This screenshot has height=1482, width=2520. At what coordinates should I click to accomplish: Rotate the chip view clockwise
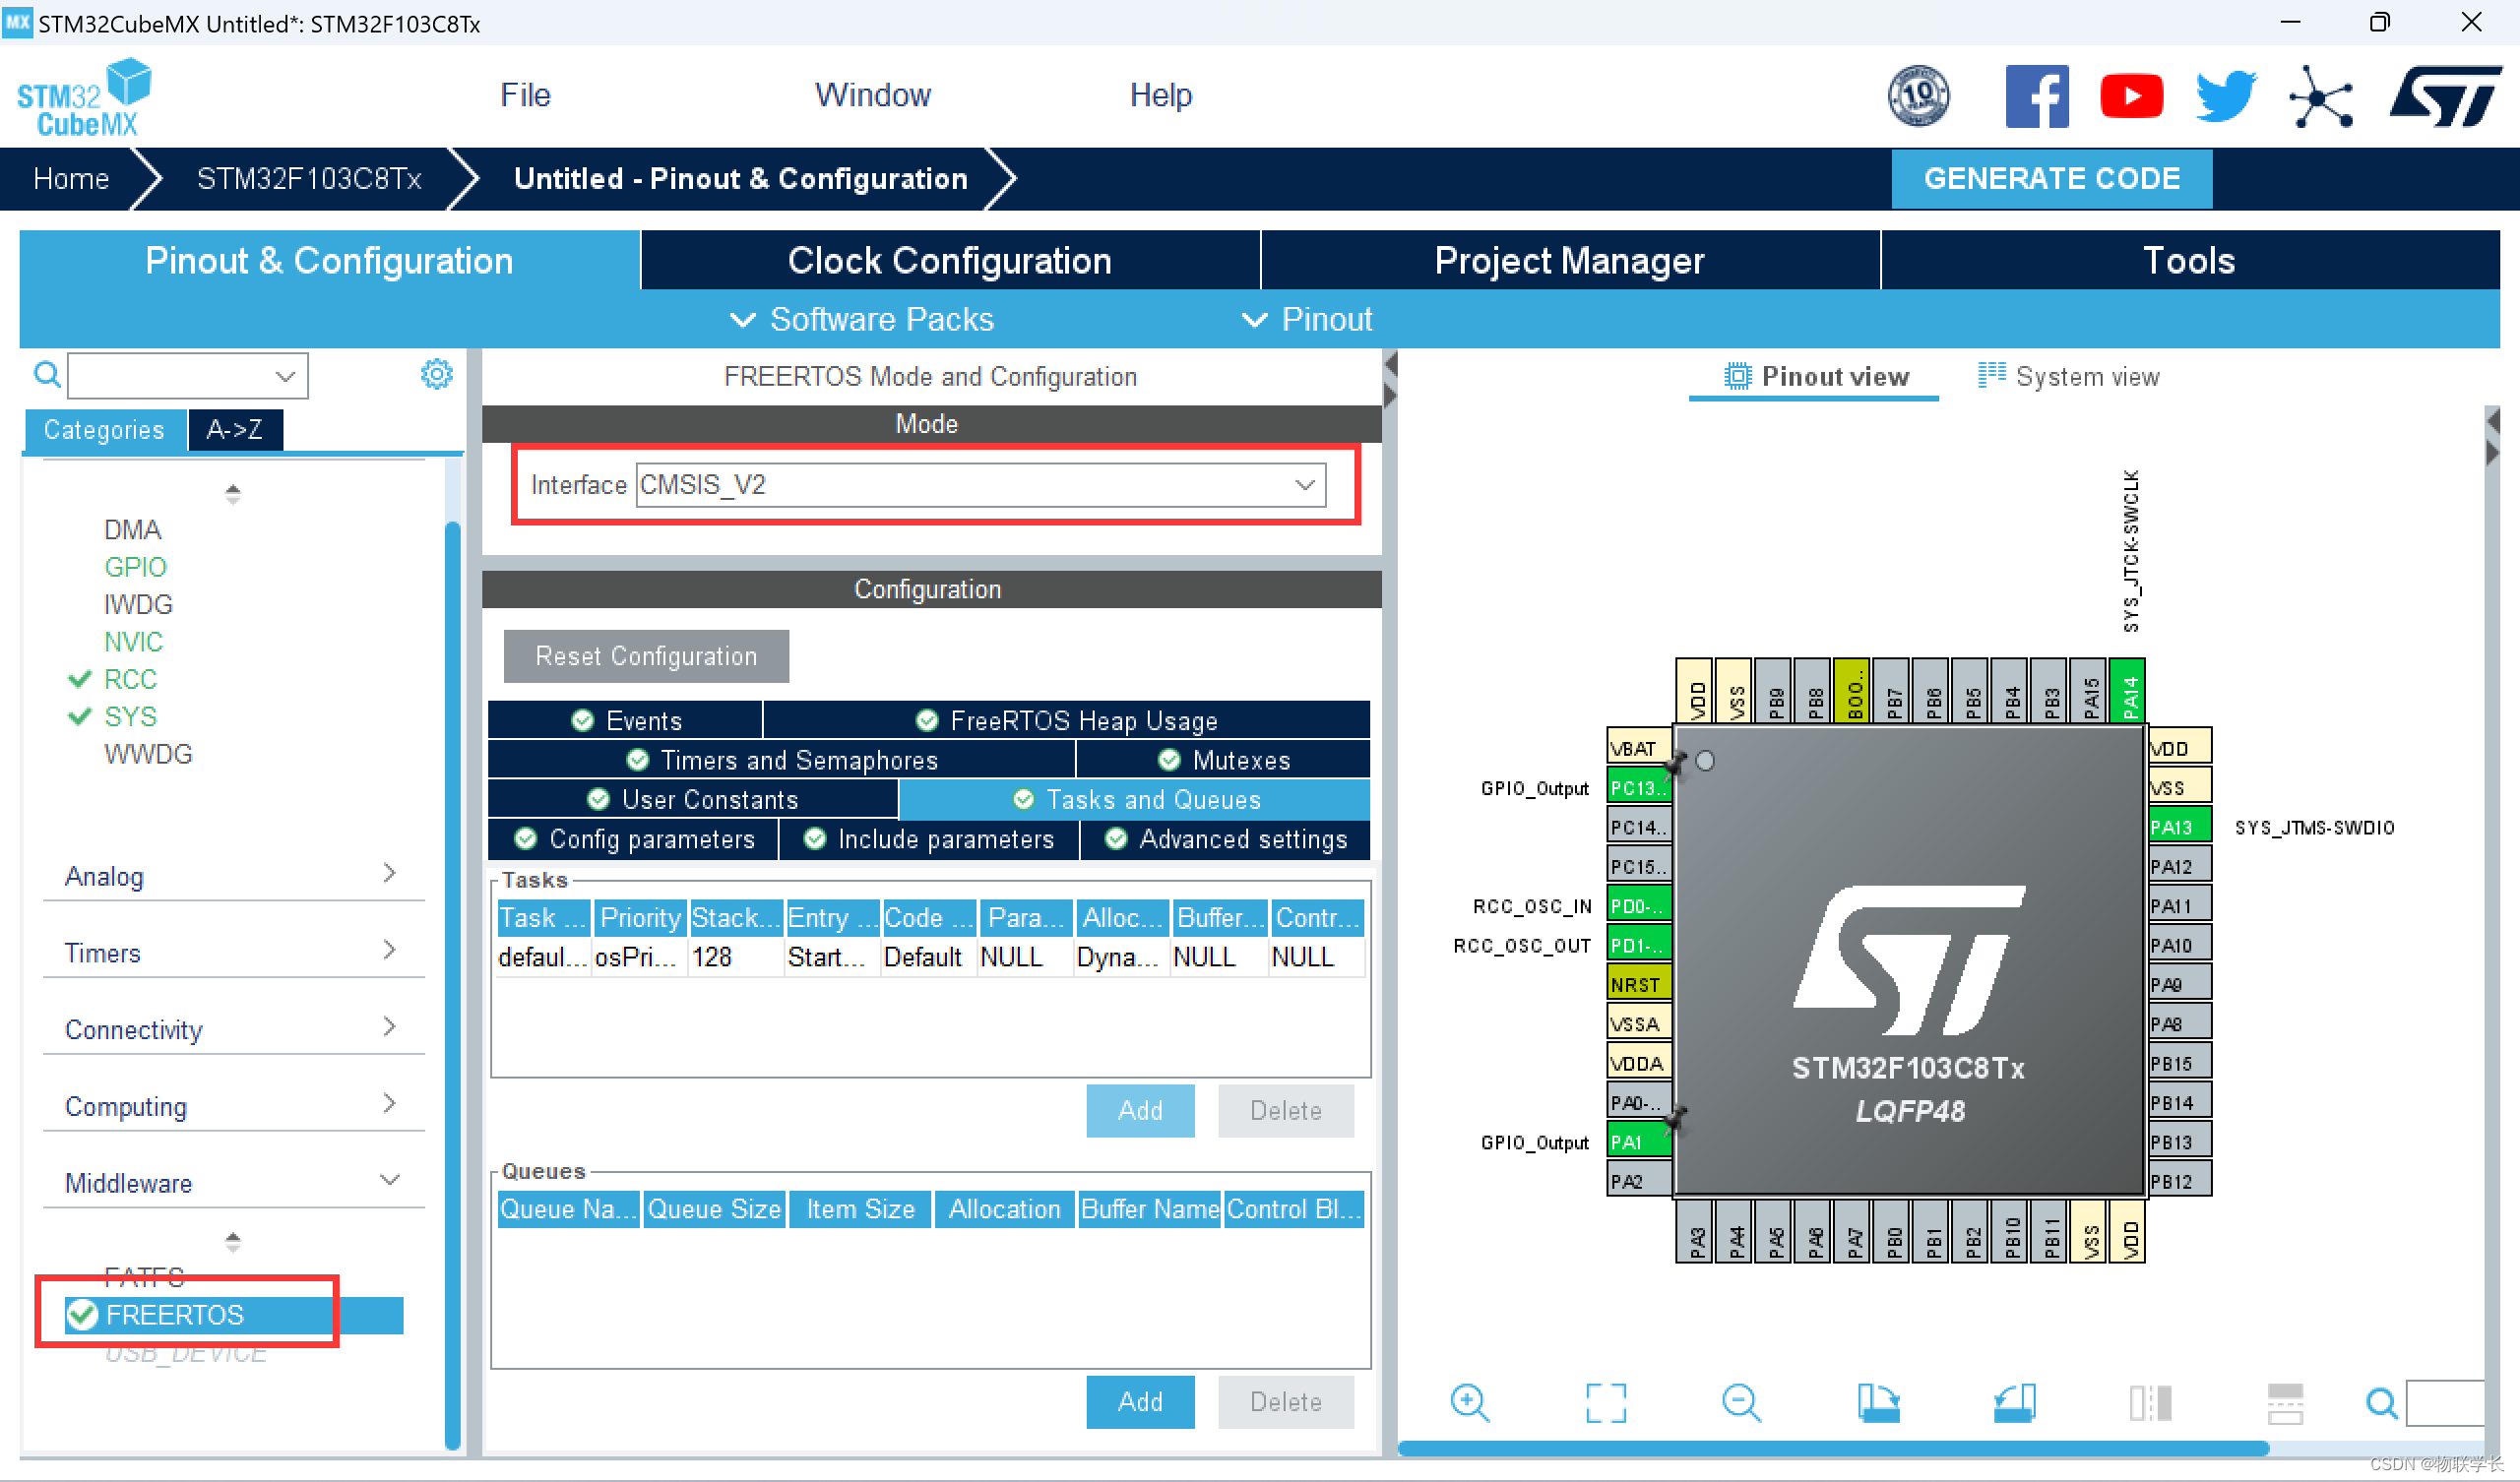1877,1402
